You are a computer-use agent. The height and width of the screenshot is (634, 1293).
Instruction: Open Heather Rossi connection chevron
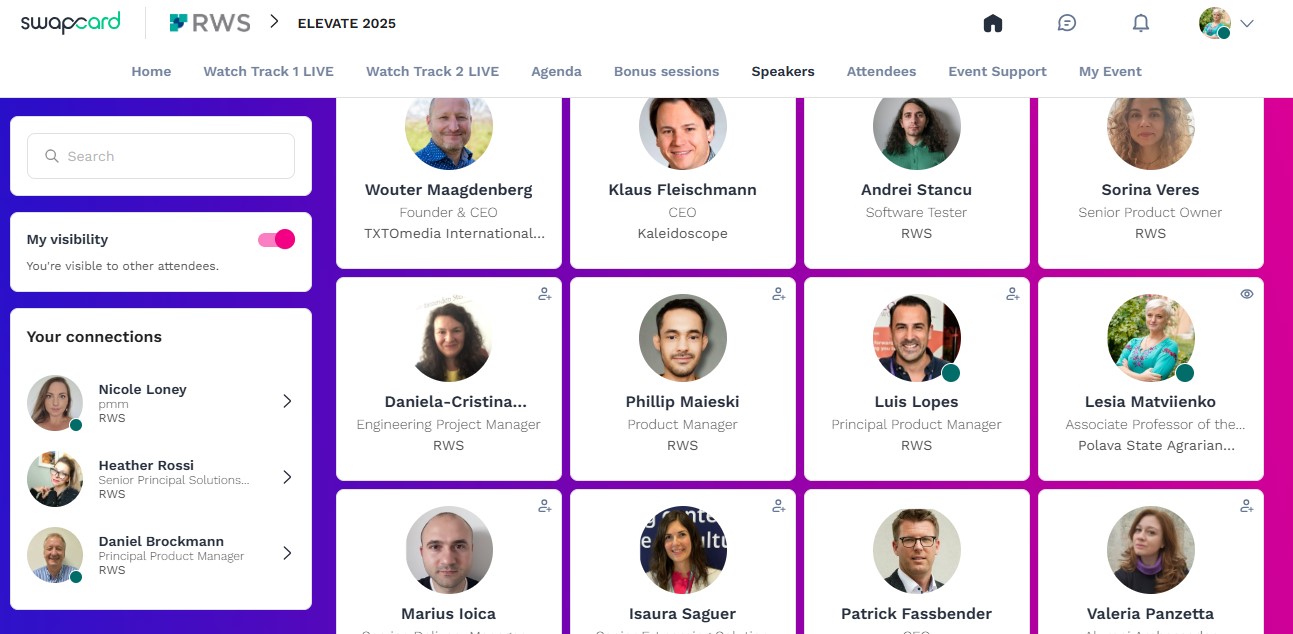287,477
